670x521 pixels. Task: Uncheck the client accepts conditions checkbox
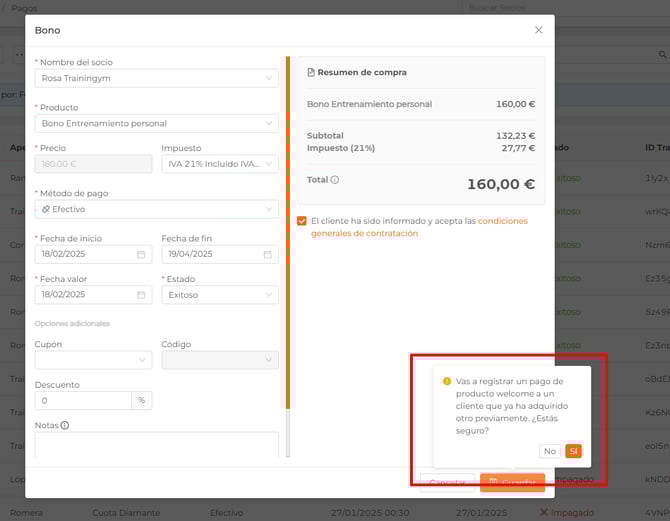pyautogui.click(x=302, y=221)
